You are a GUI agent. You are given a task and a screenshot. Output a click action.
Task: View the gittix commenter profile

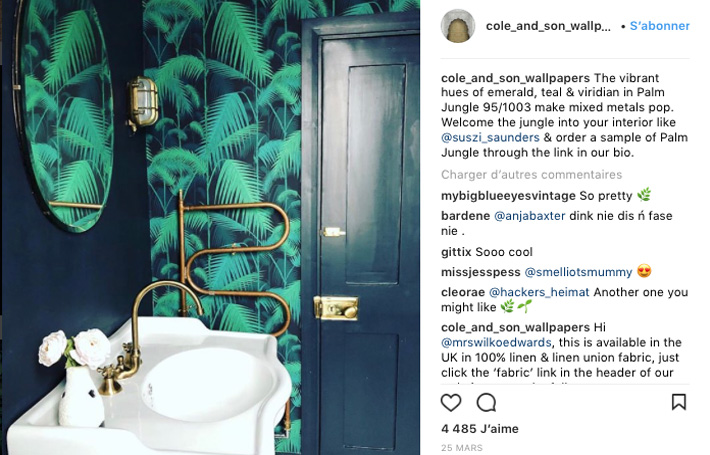click(x=456, y=252)
